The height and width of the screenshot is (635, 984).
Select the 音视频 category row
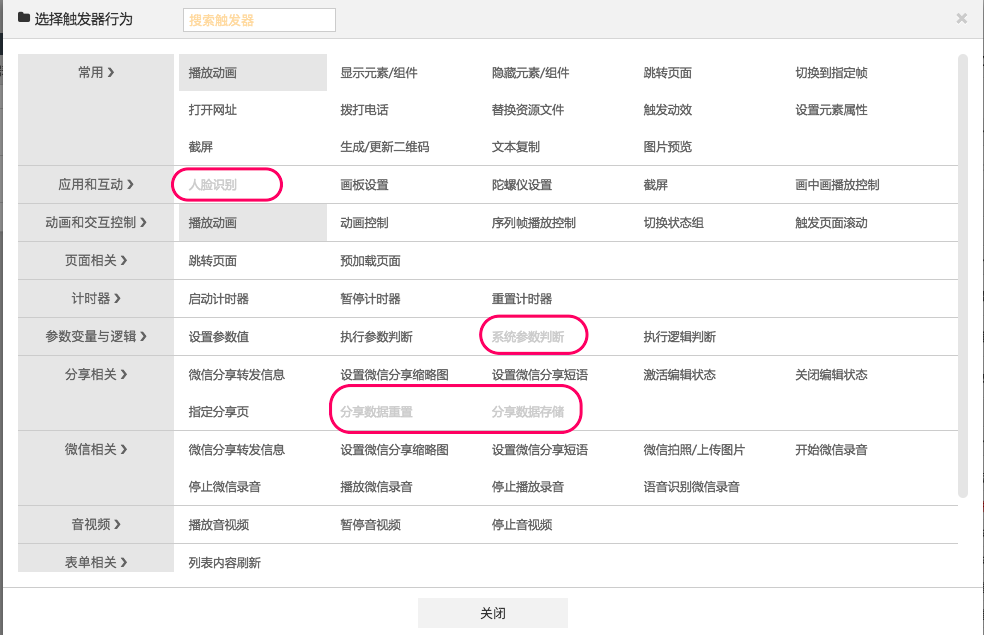(96, 525)
